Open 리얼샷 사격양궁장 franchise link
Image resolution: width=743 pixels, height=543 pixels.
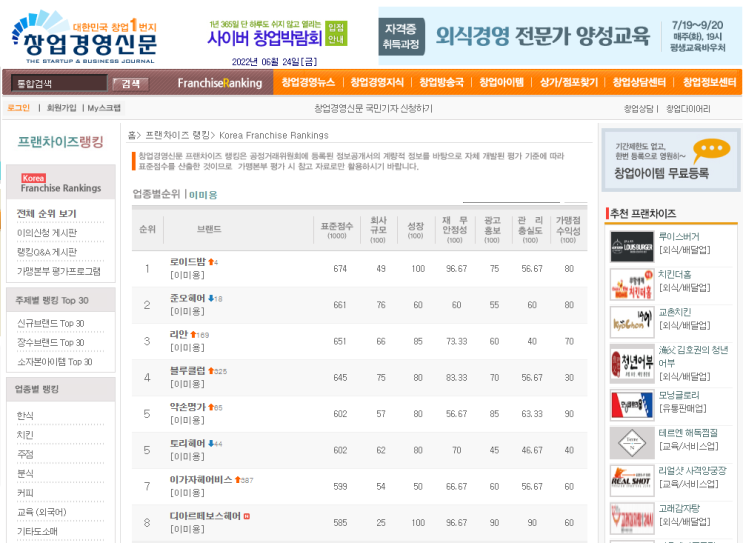(x=692, y=471)
